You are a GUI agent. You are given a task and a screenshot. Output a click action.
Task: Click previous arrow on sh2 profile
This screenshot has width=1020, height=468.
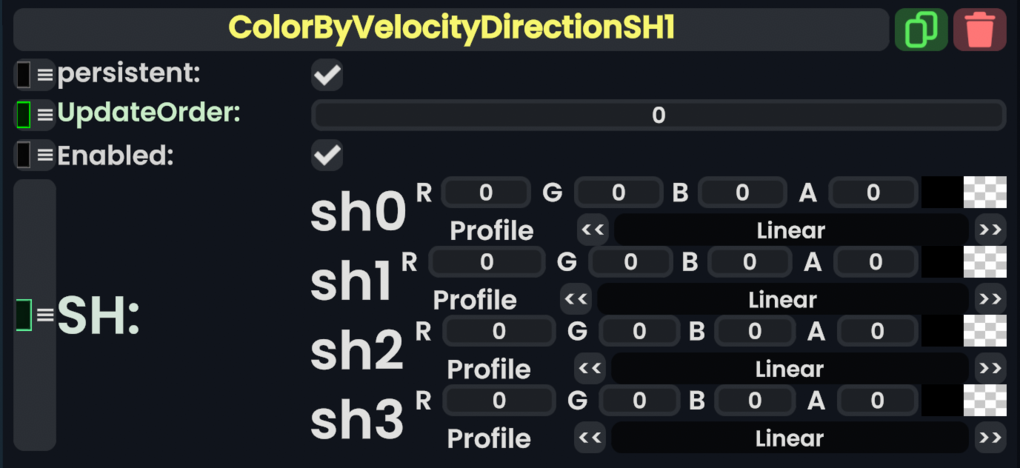pos(590,369)
